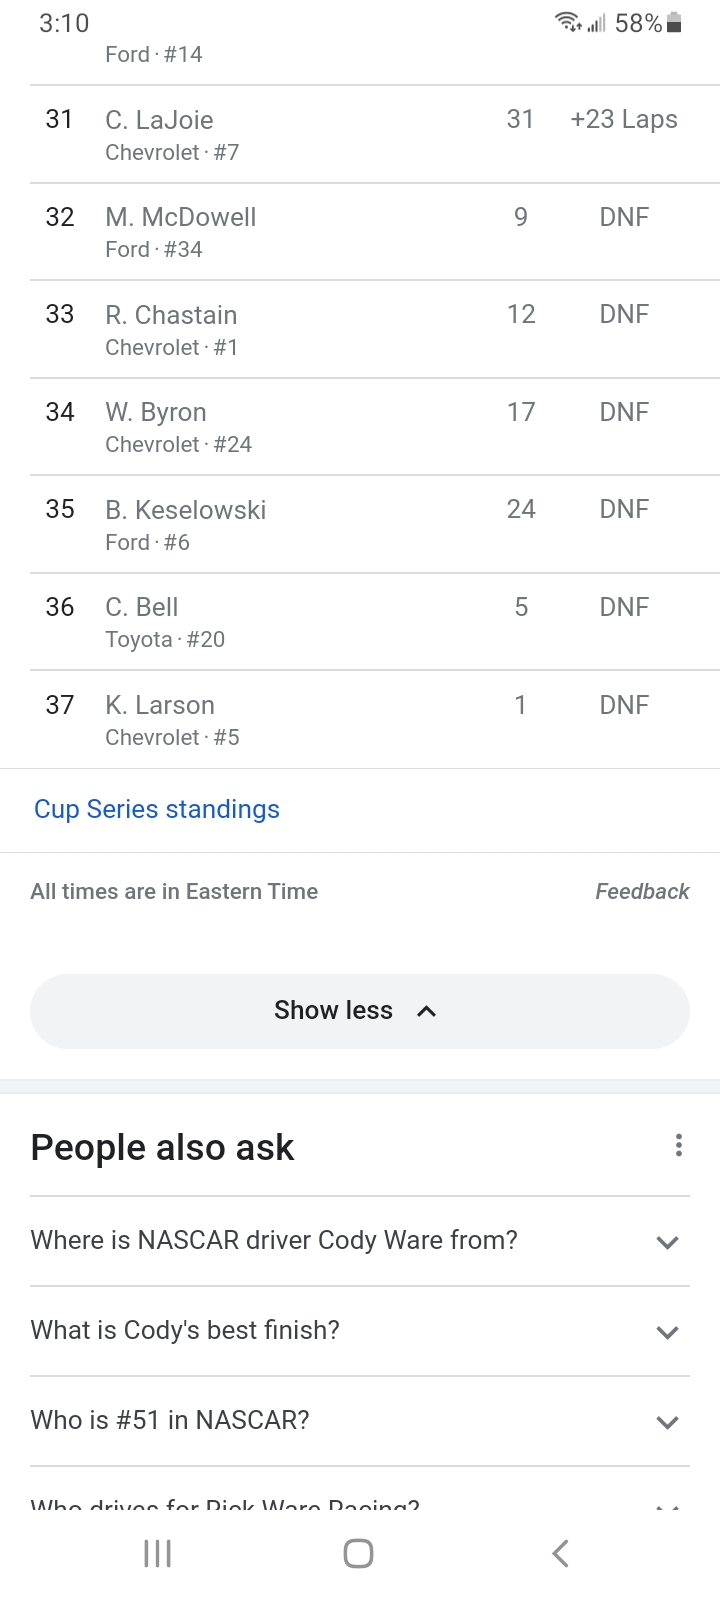The width and height of the screenshot is (720, 1600).
Task: Select the M. McDowell result row
Action: pyautogui.click(x=360, y=232)
